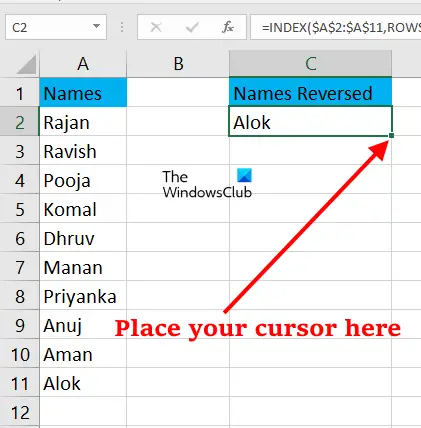Select the cell containing 'Priyanka'
The height and width of the screenshot is (428, 421).
pyautogui.click(x=83, y=295)
